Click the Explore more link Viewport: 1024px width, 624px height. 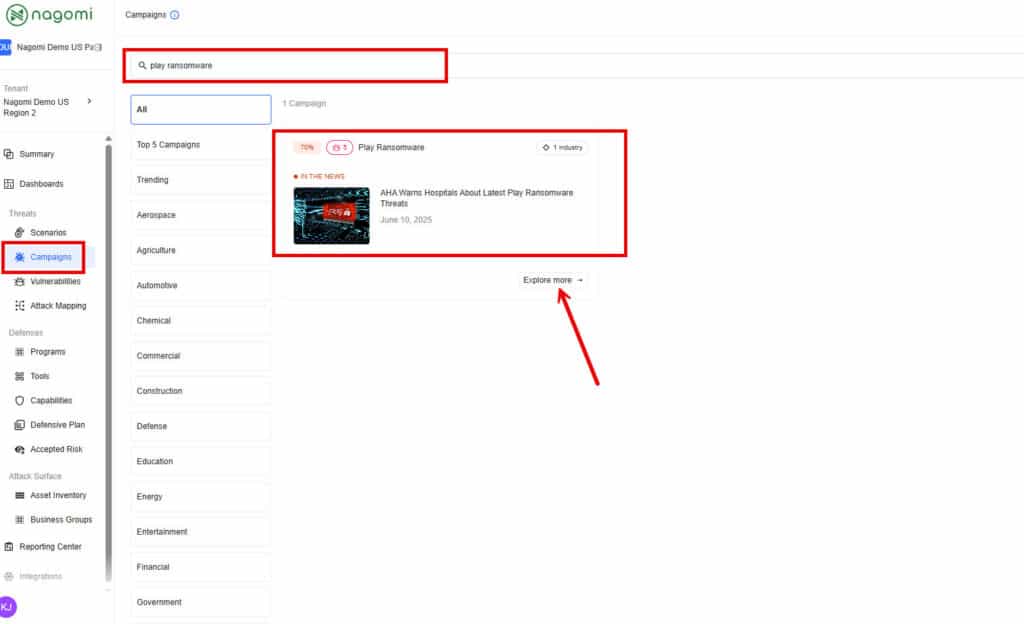coord(552,280)
